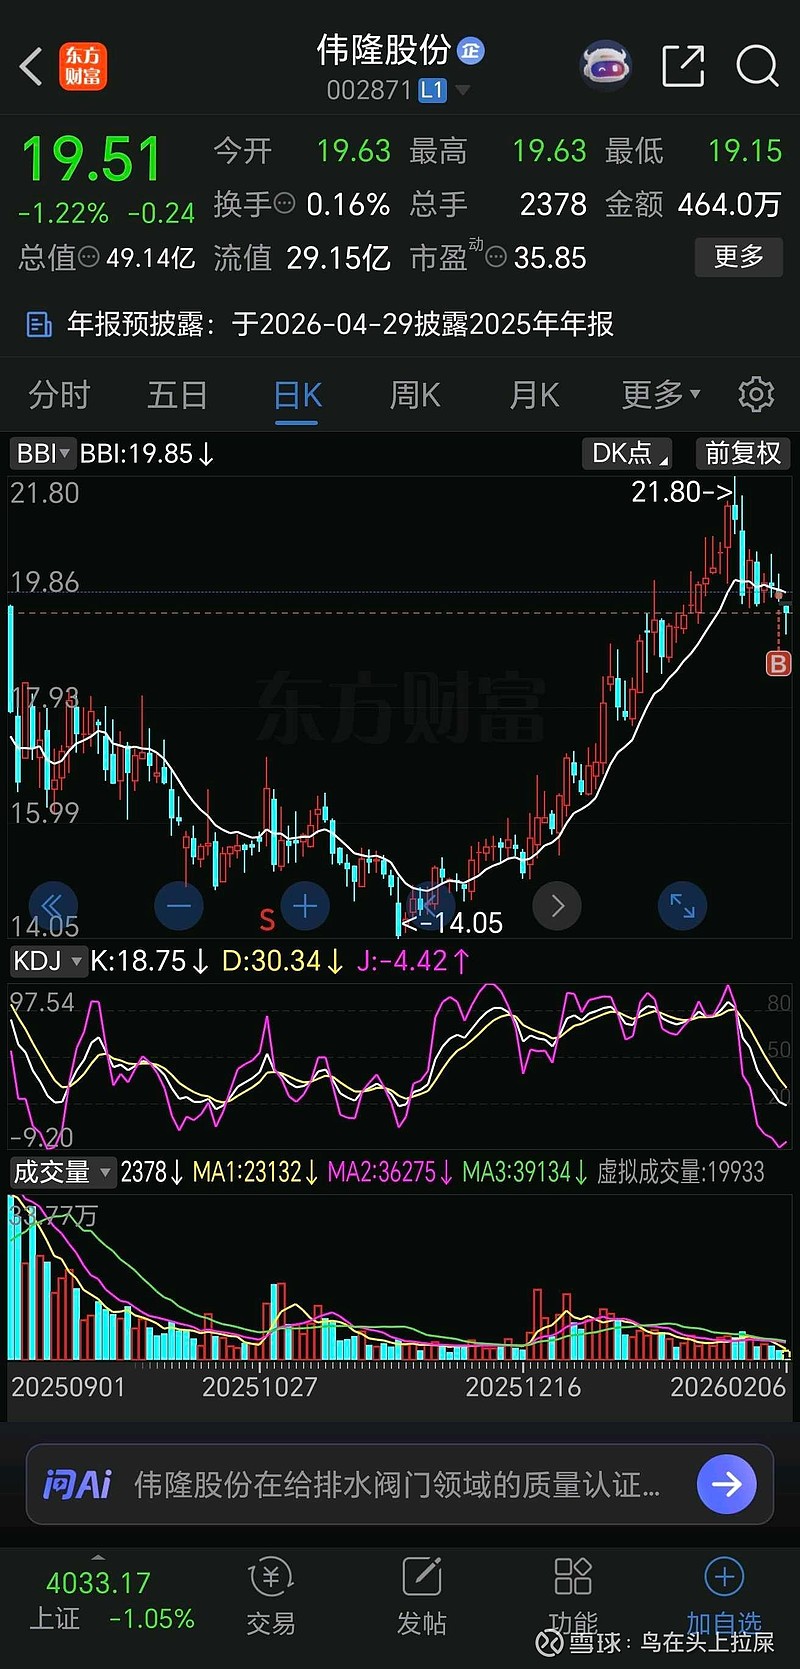This screenshot has height=1669, width=800.
Task: Open the 年报预披露 document icon
Action: tap(38, 325)
